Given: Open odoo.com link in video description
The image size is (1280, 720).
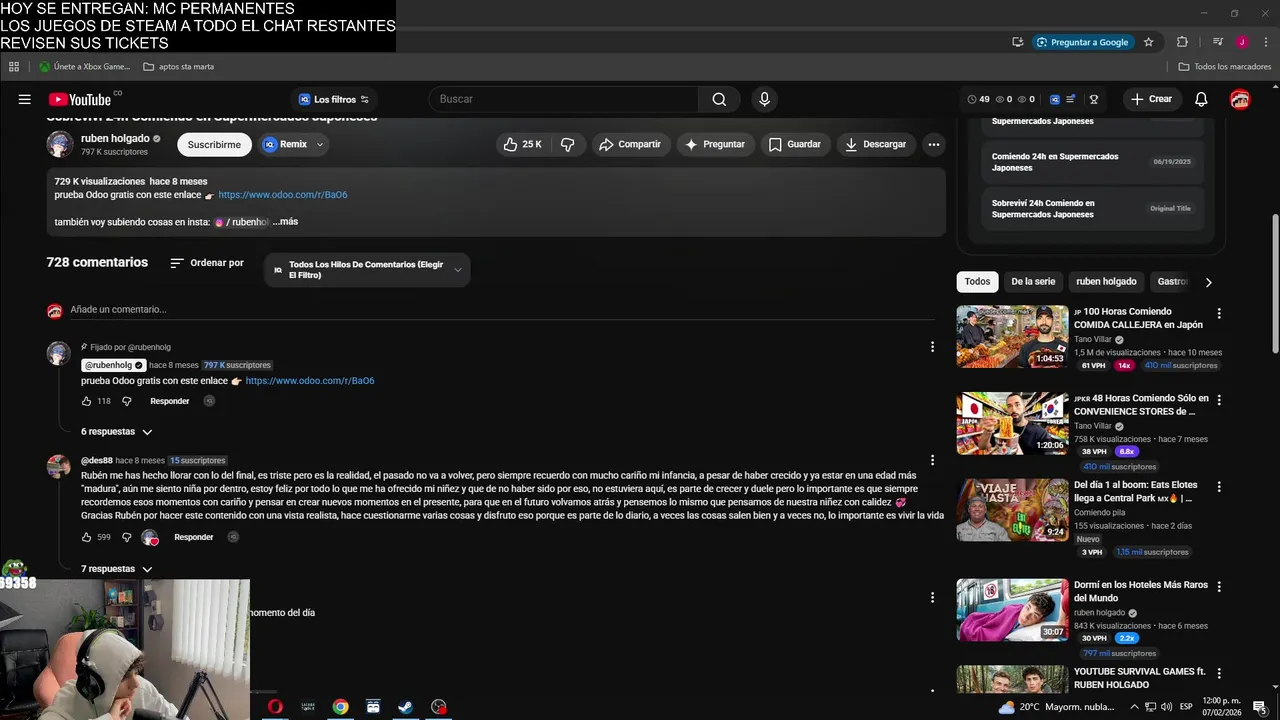Looking at the screenshot, I should coord(283,195).
